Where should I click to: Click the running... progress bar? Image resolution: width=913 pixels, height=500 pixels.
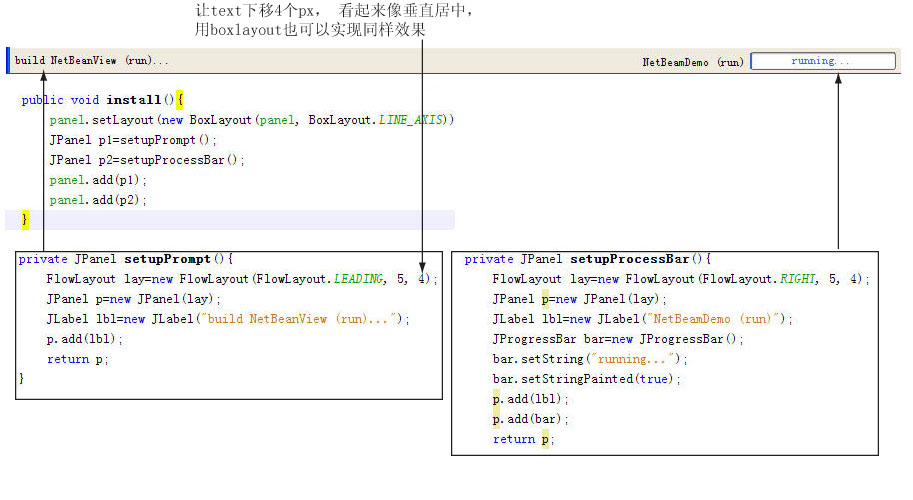823,61
